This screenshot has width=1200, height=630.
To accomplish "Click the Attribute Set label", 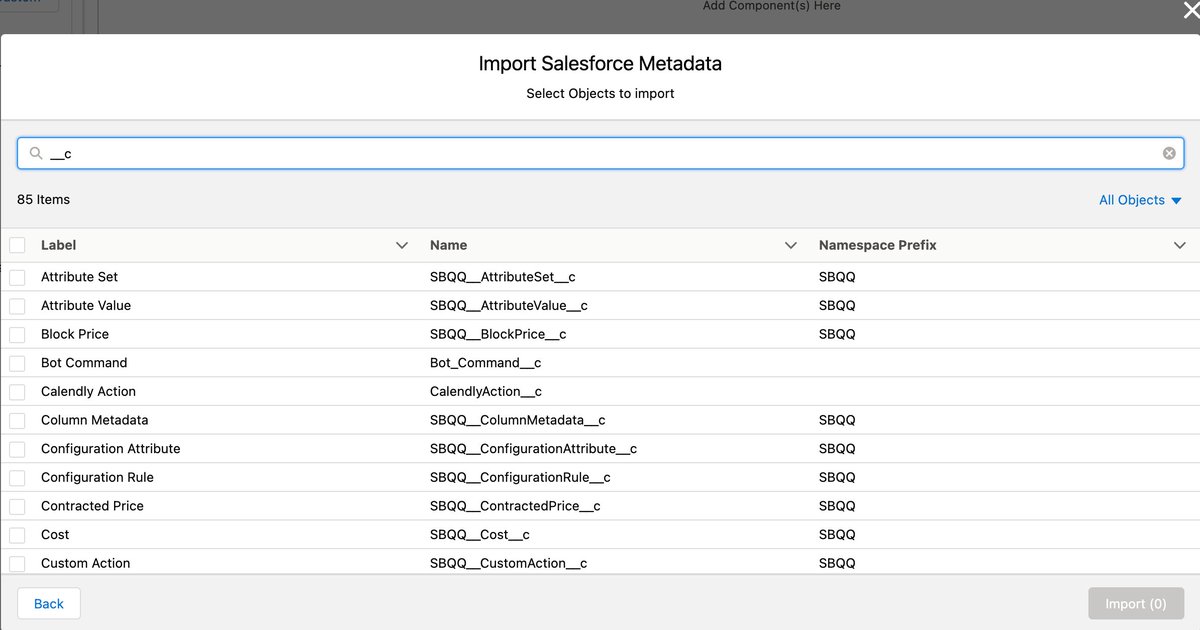I will click(79, 277).
